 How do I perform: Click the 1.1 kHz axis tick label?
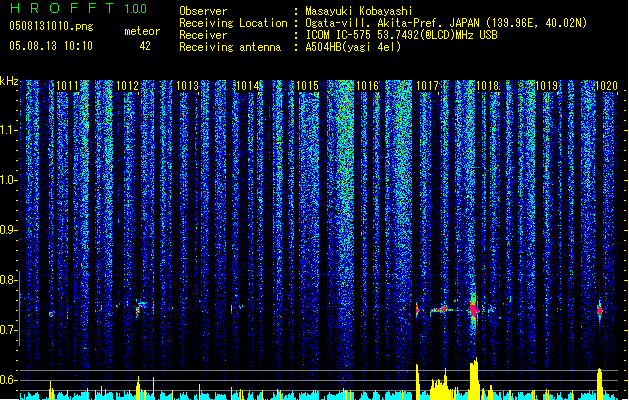tap(8, 130)
